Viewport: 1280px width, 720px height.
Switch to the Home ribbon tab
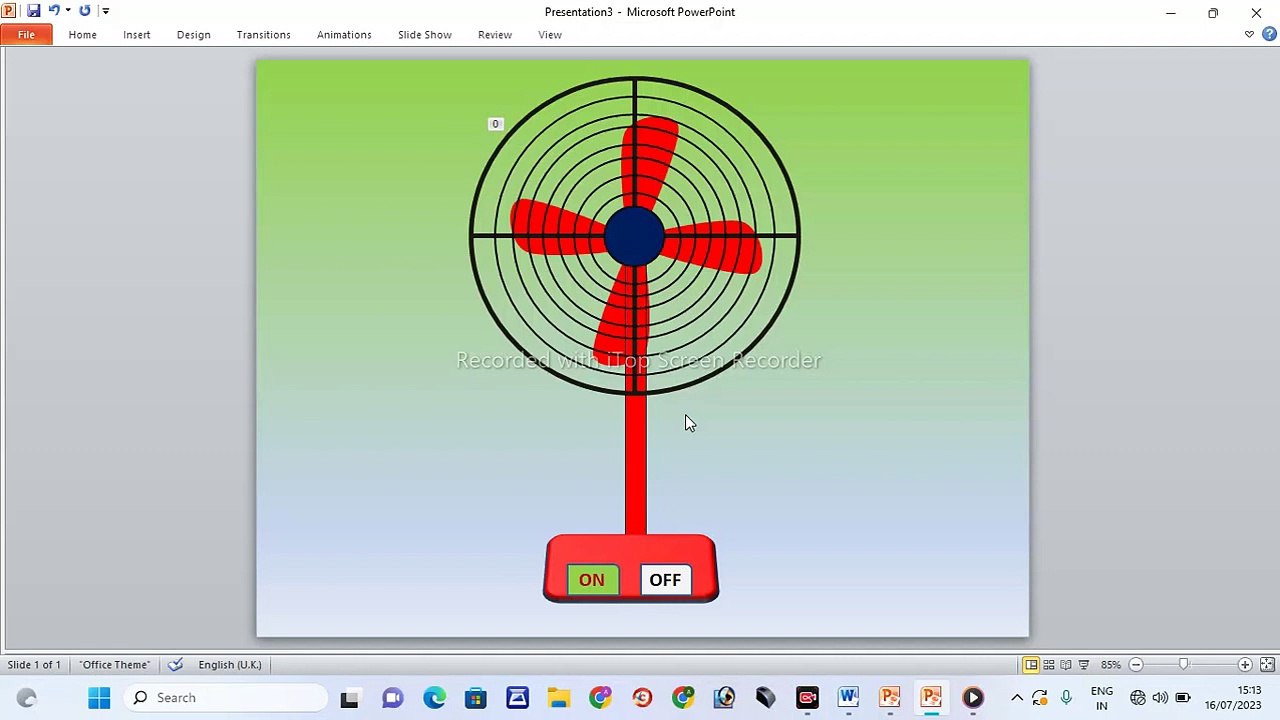pos(83,35)
